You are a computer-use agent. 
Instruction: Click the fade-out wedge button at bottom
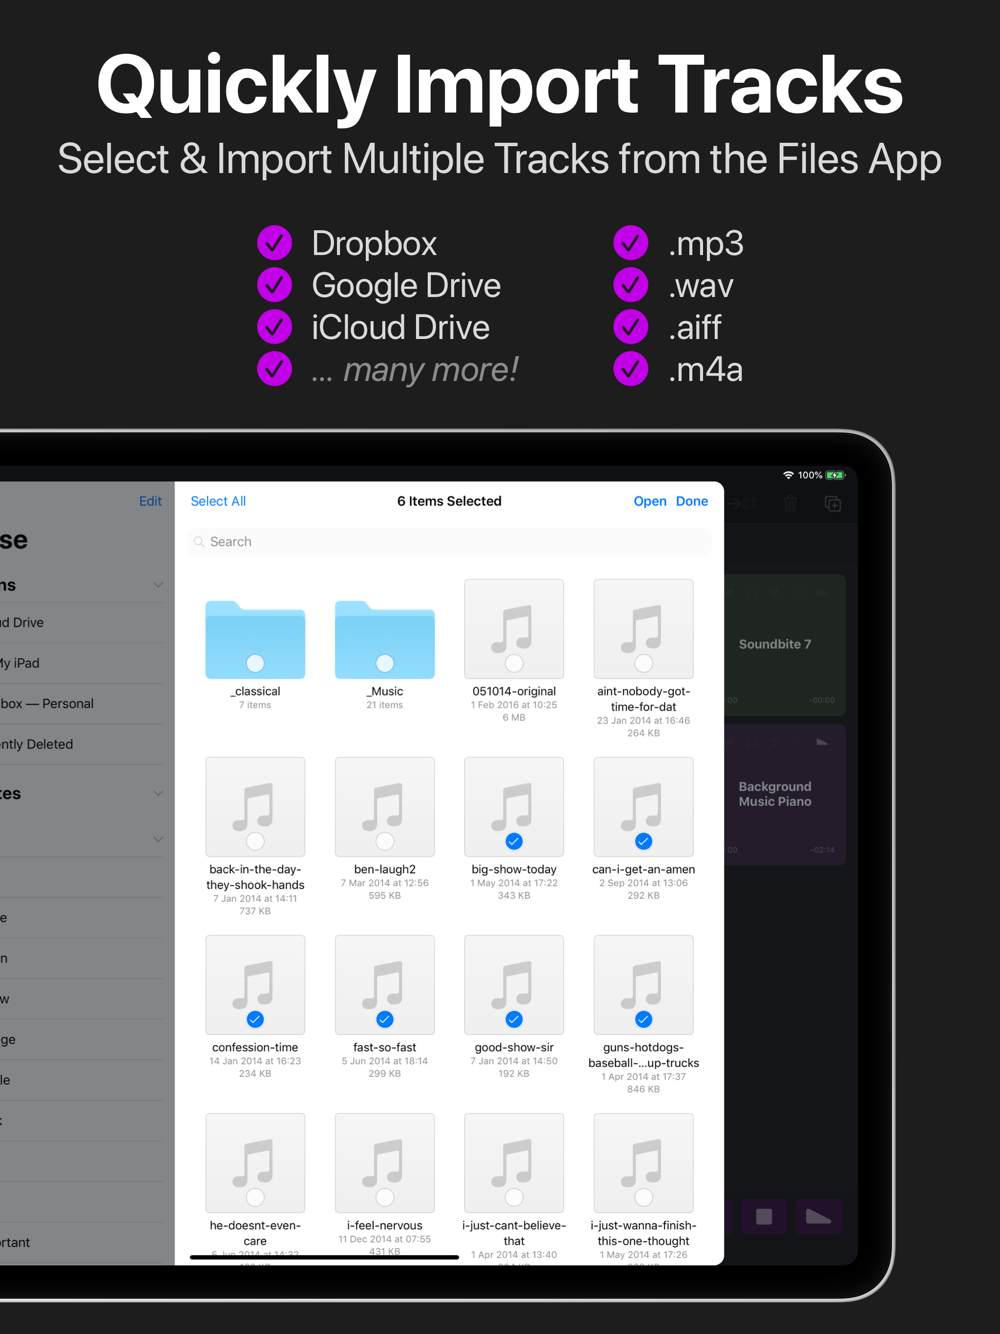click(x=818, y=1217)
